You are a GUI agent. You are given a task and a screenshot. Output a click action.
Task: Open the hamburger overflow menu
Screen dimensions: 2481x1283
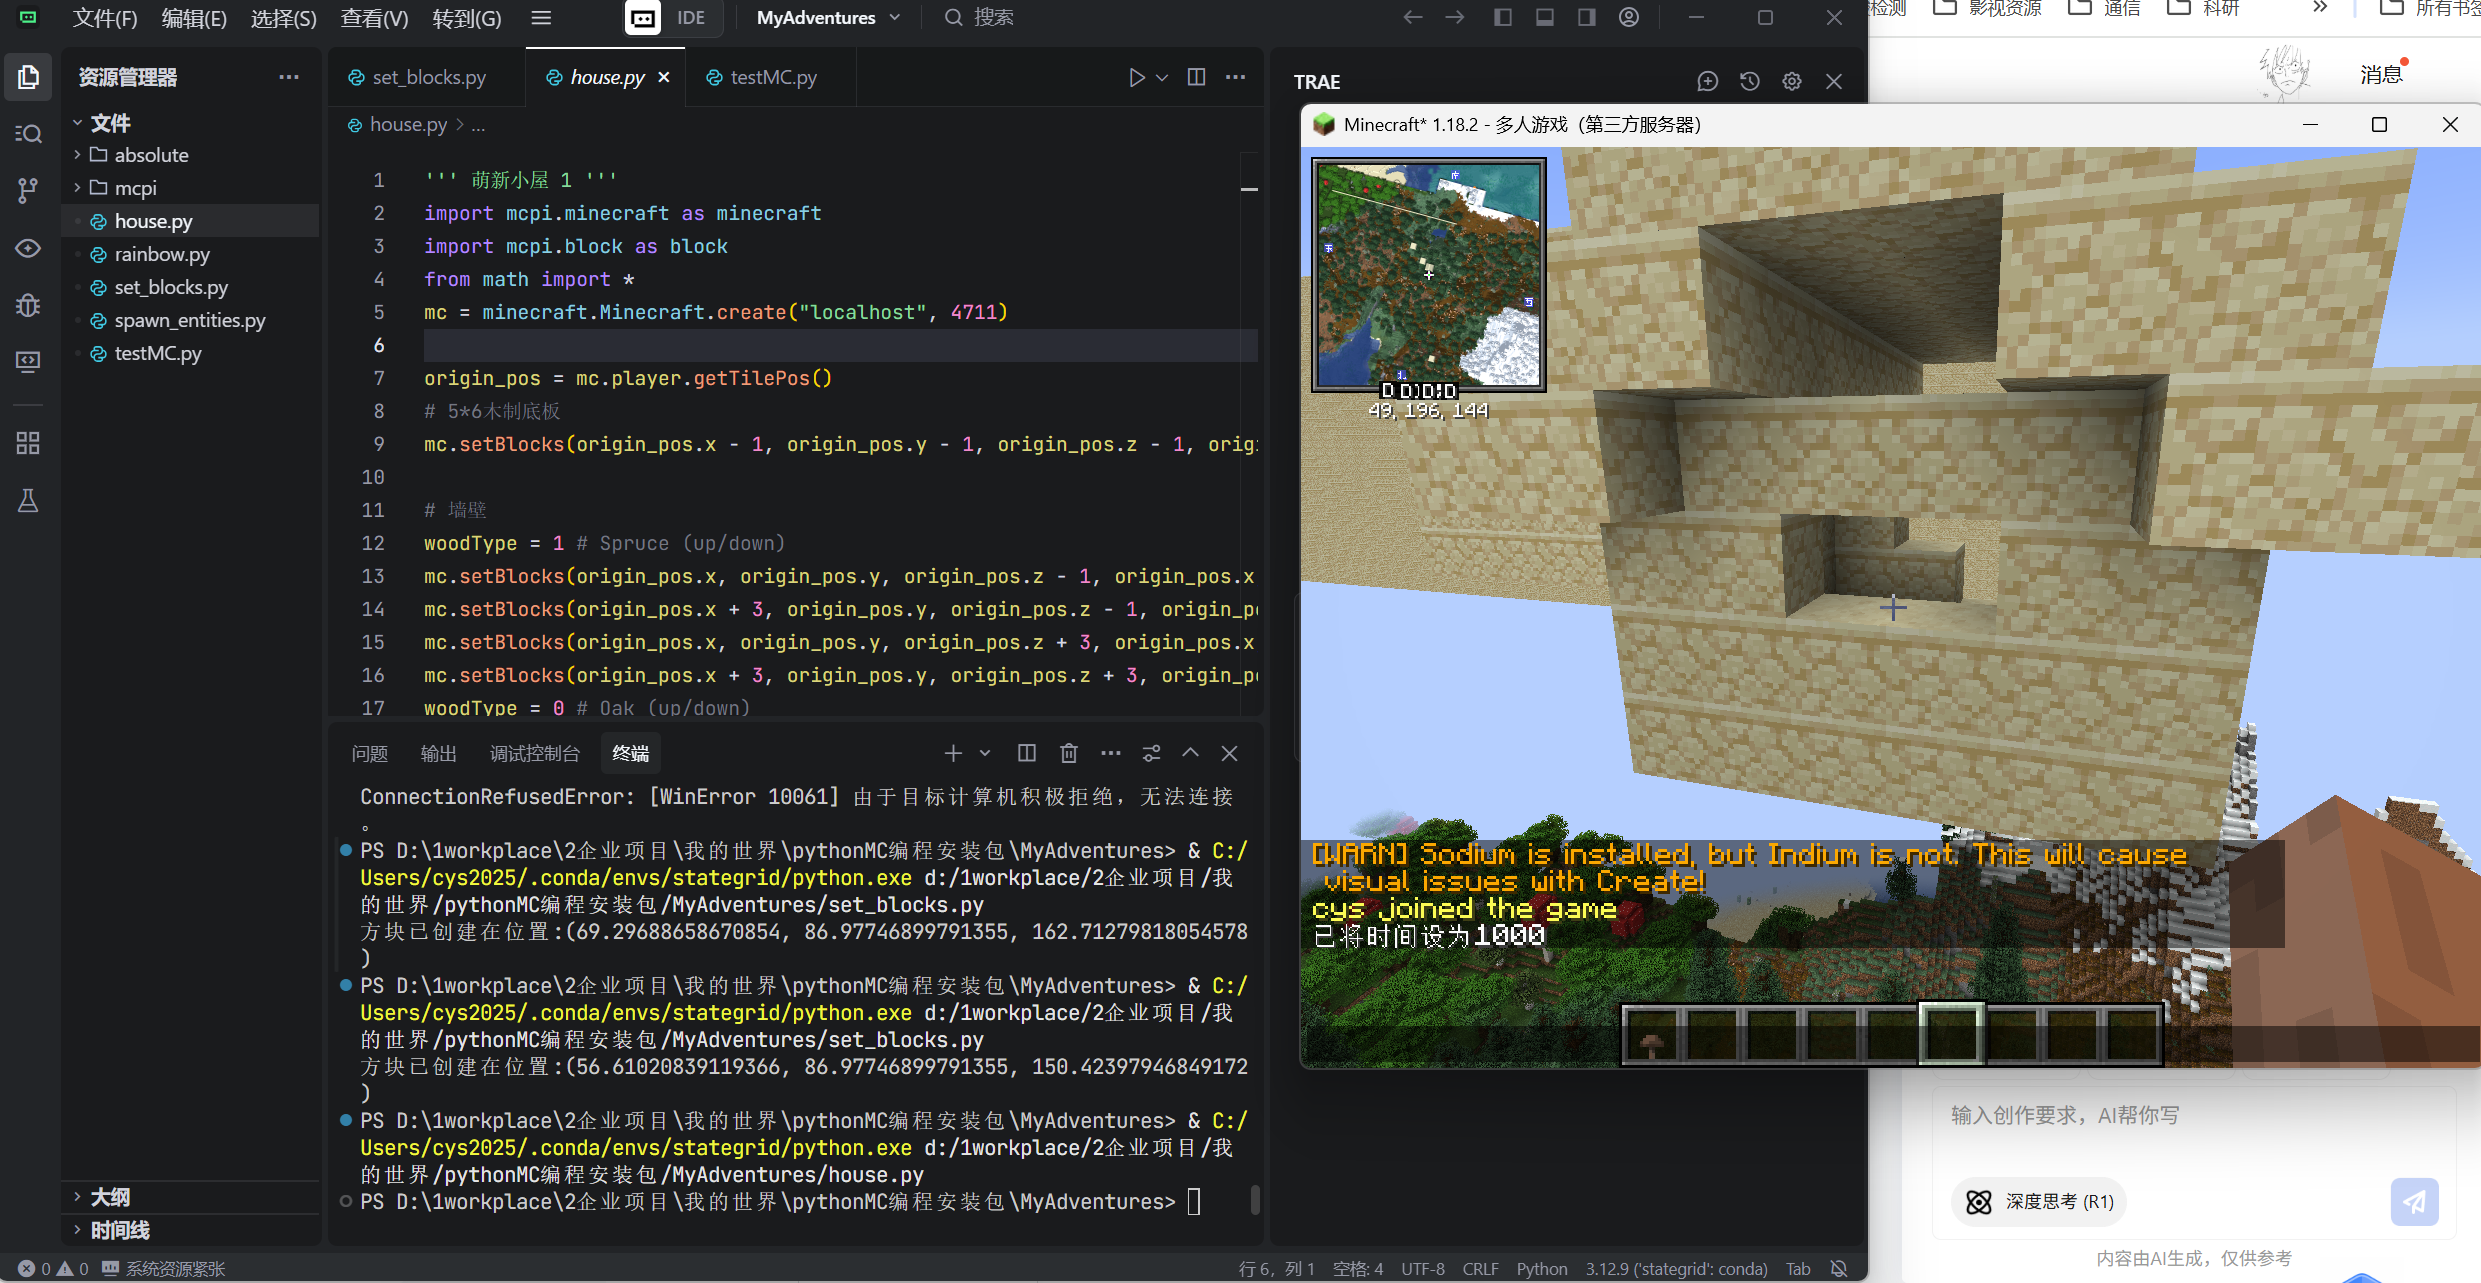[x=541, y=17]
